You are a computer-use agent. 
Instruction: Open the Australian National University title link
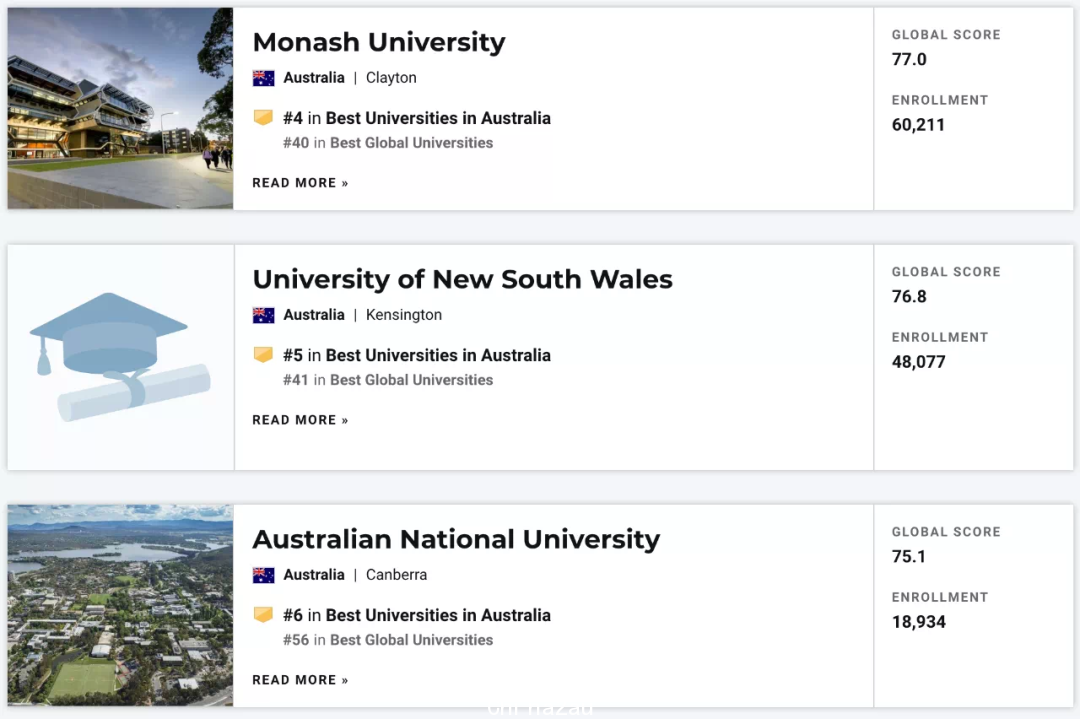456,539
